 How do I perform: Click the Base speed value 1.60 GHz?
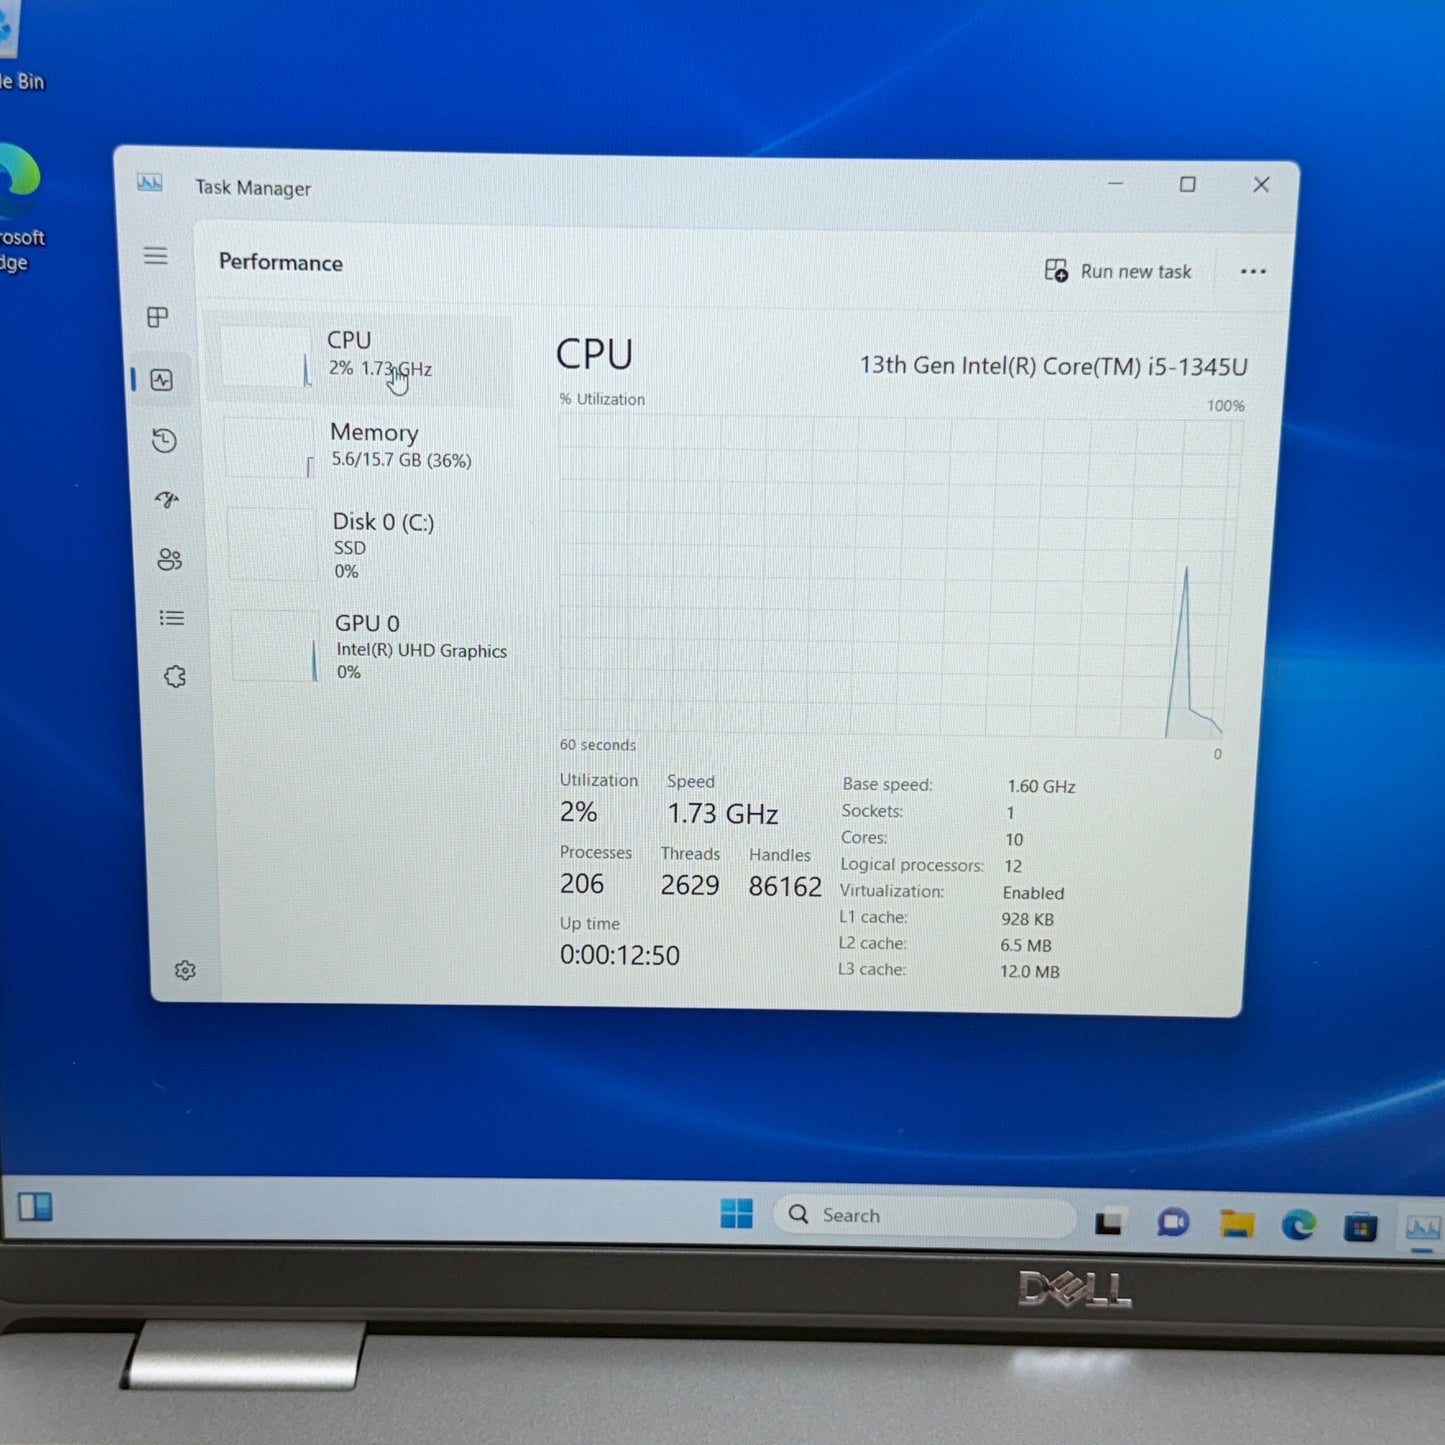[1041, 787]
